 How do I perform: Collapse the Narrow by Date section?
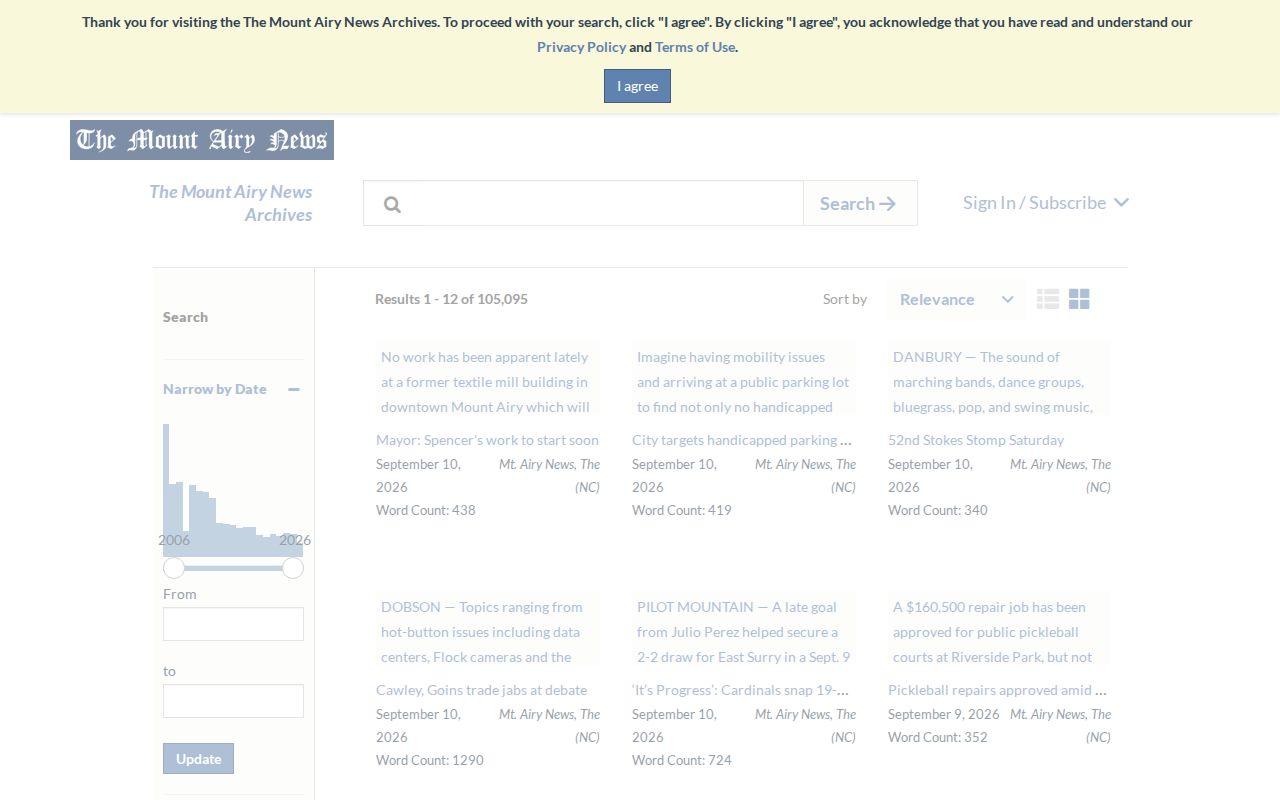tap(294, 389)
